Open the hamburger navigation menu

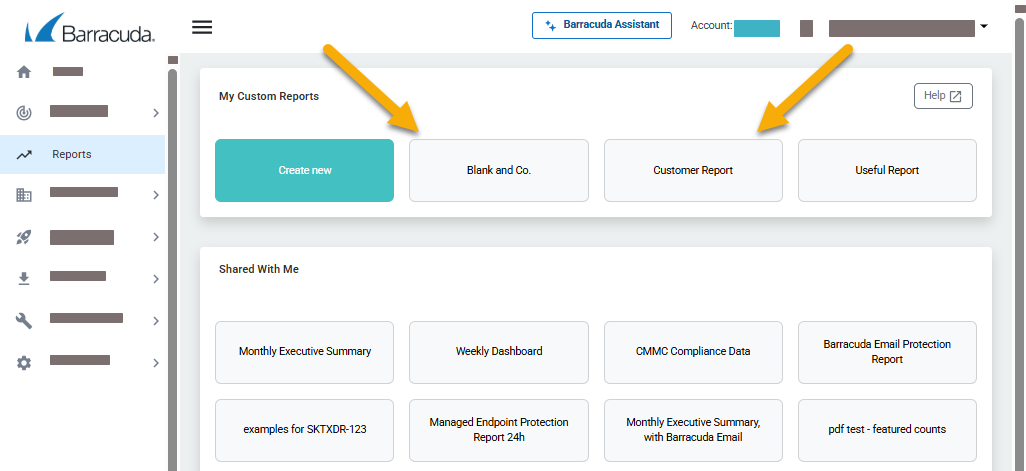[202, 27]
